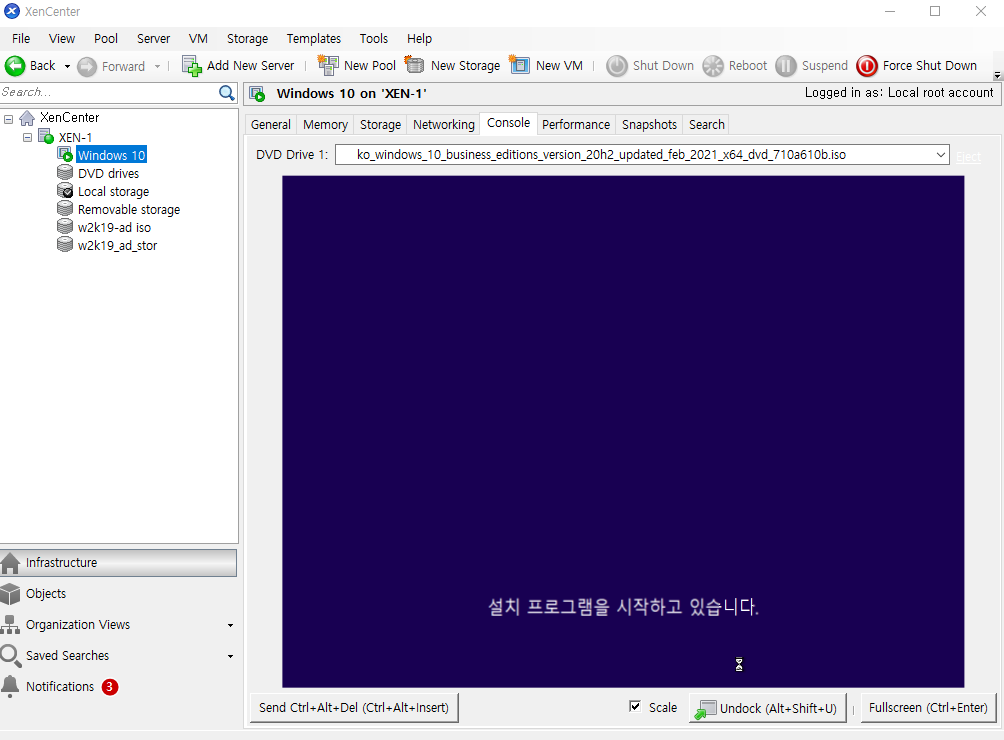
Task: Click the New Pool icon
Action: tap(328, 65)
